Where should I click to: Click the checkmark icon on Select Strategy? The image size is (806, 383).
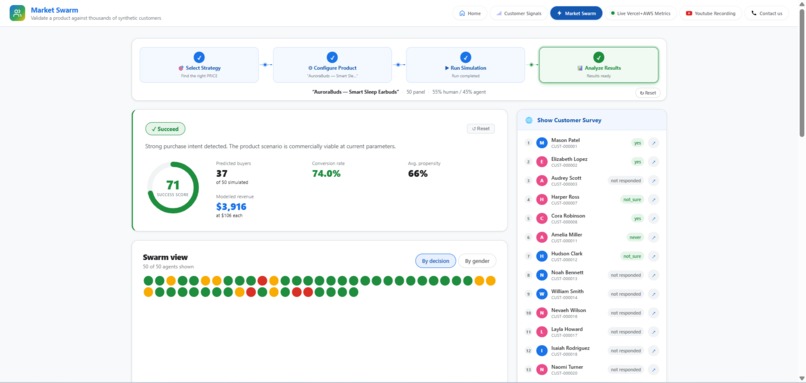pyautogui.click(x=199, y=57)
